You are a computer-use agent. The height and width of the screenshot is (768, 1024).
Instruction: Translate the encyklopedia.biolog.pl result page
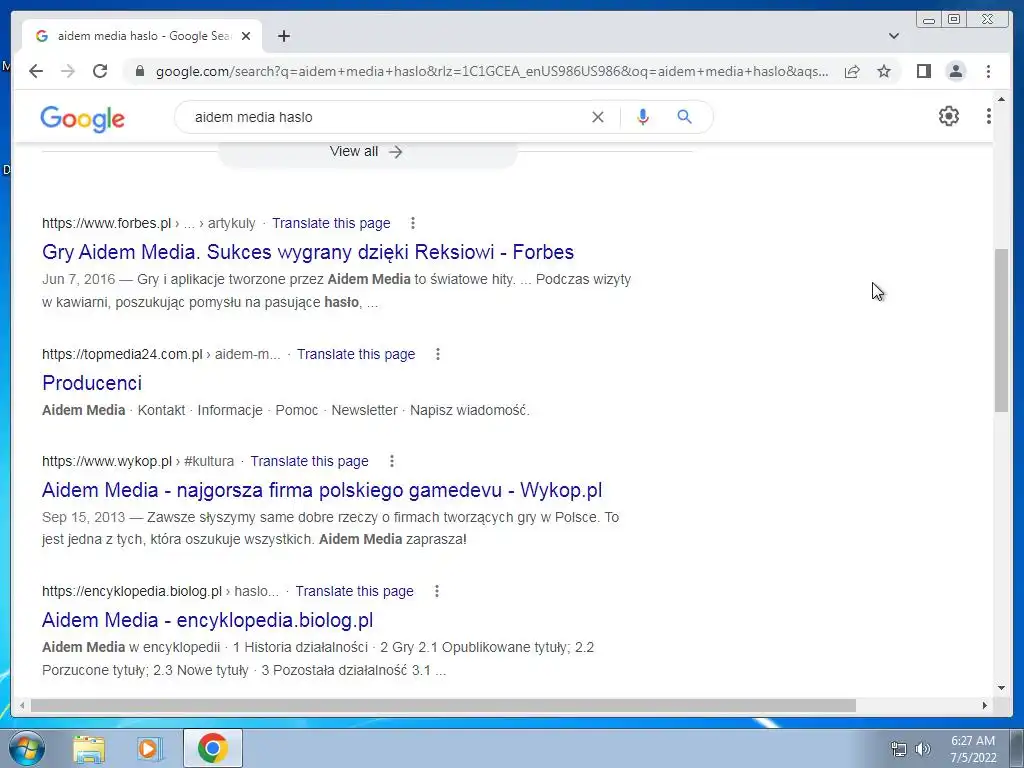[x=355, y=591]
